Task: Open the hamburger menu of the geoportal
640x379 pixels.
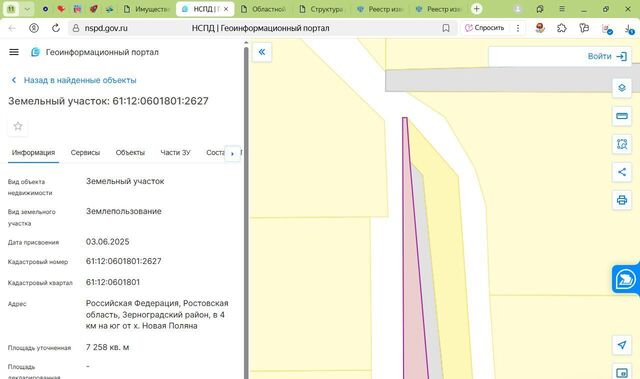Action: coord(14,52)
